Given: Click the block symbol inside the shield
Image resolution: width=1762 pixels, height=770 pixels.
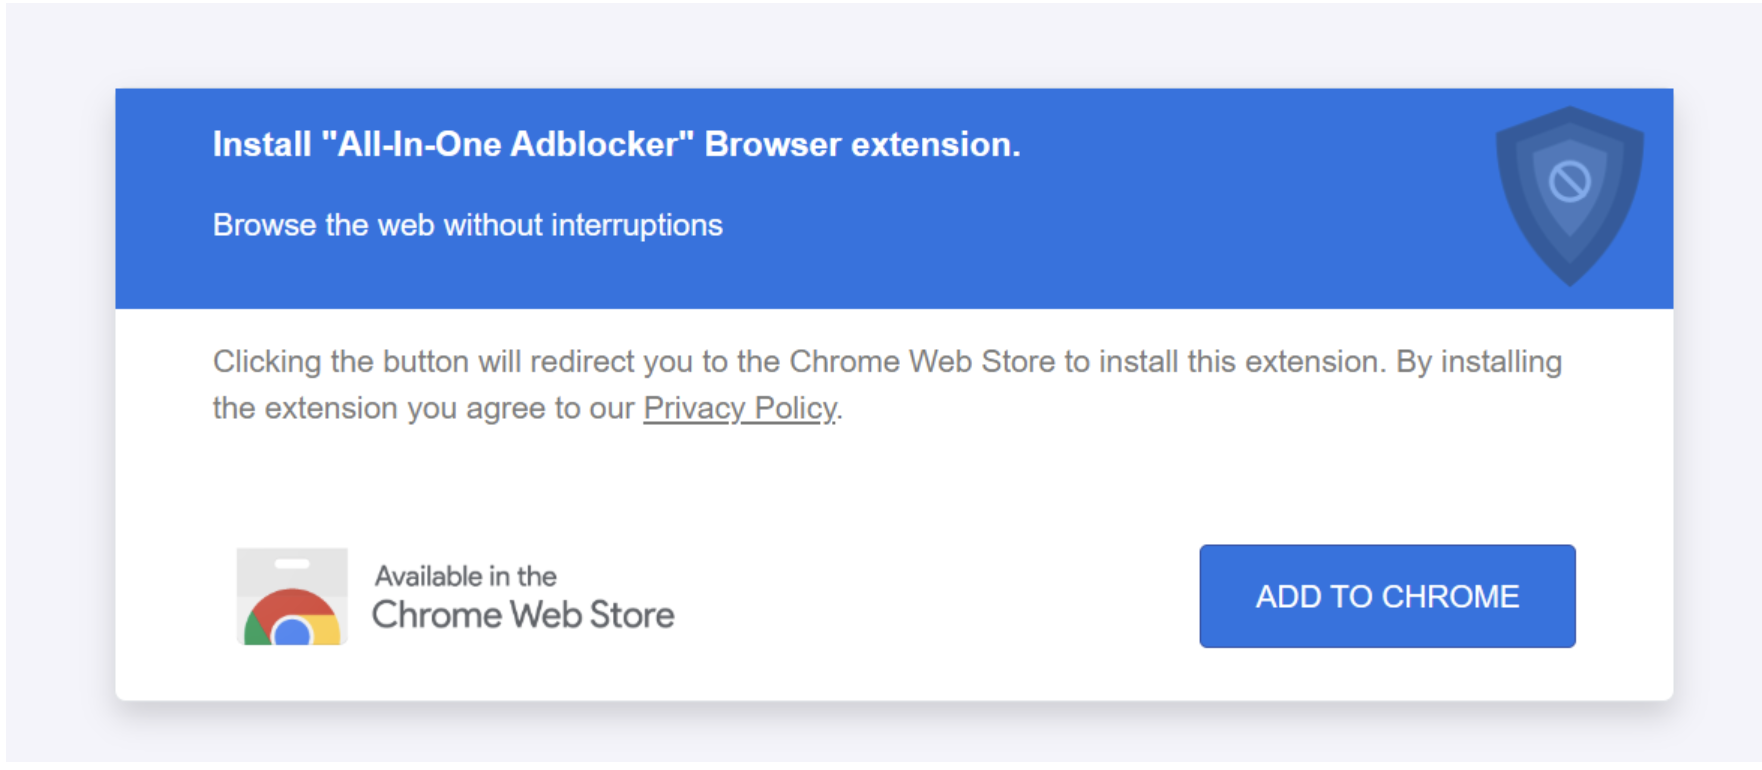Looking at the screenshot, I should (x=1569, y=182).
